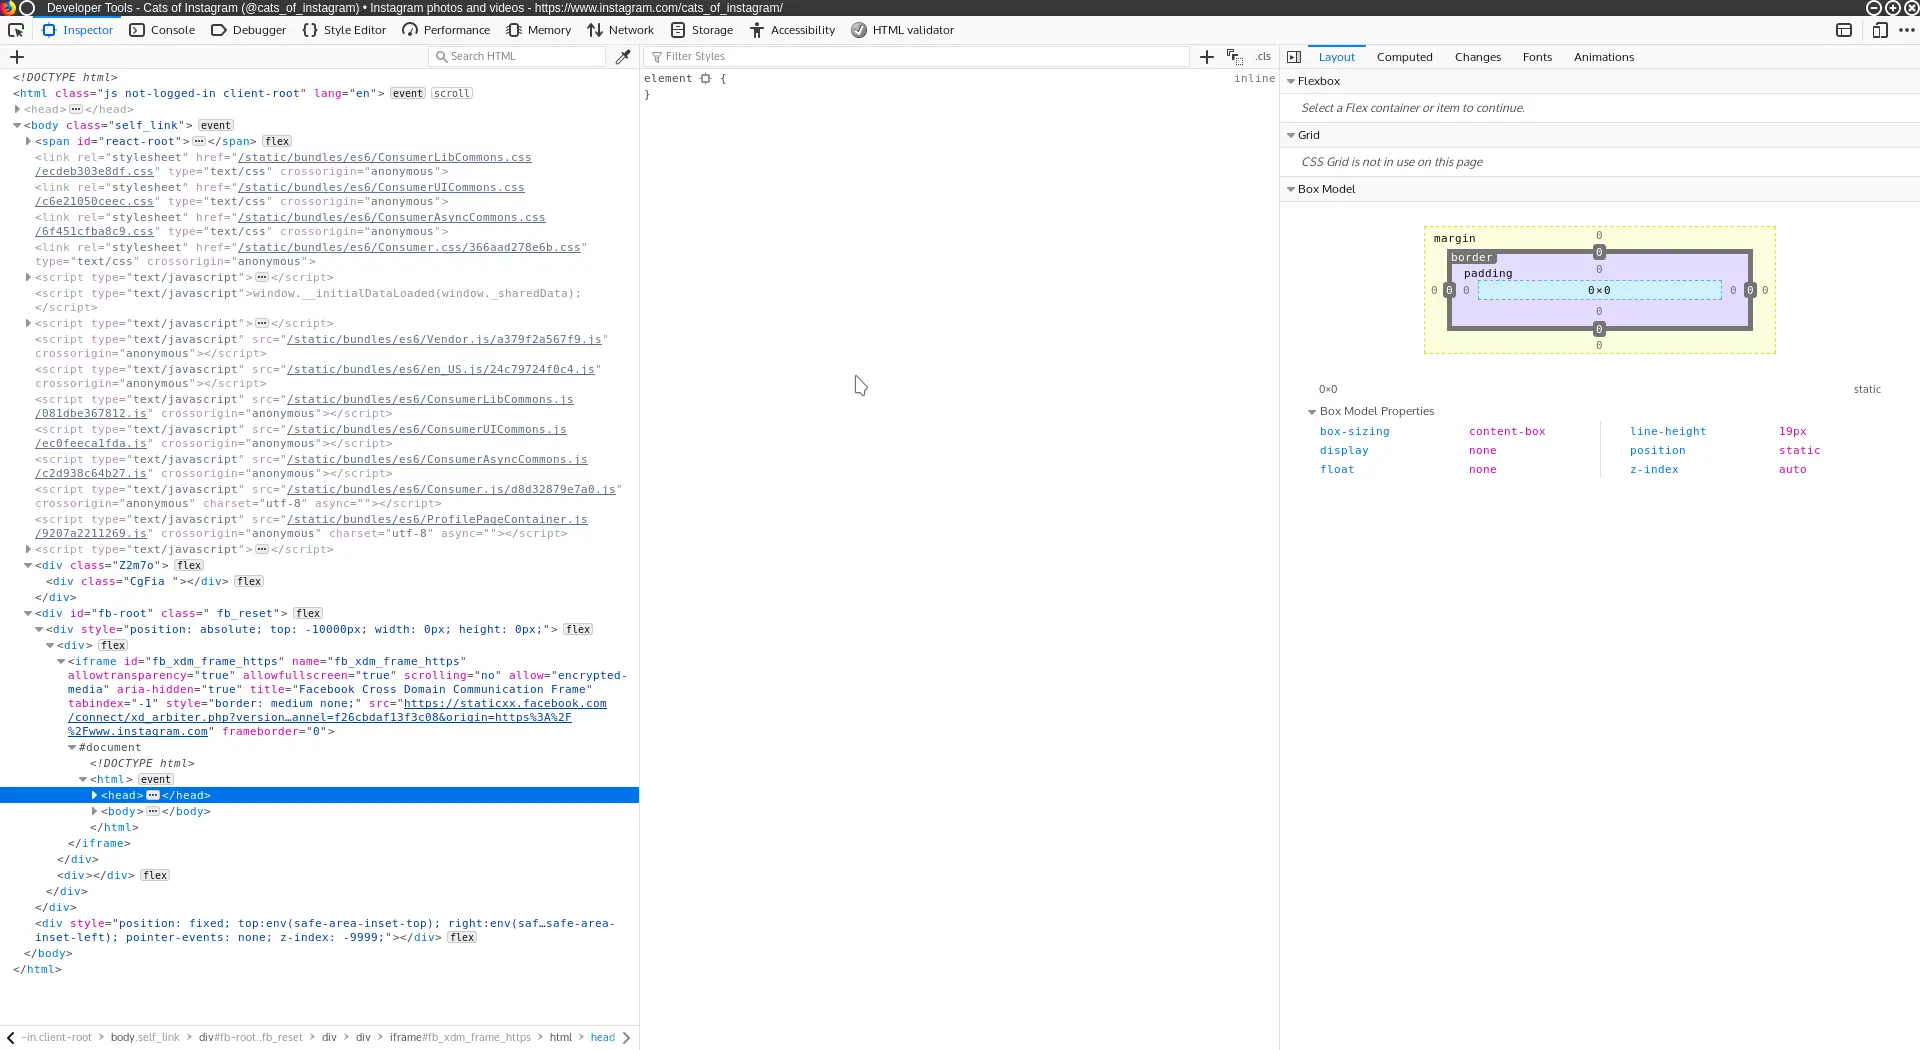Click the element rule target icon

705,78
